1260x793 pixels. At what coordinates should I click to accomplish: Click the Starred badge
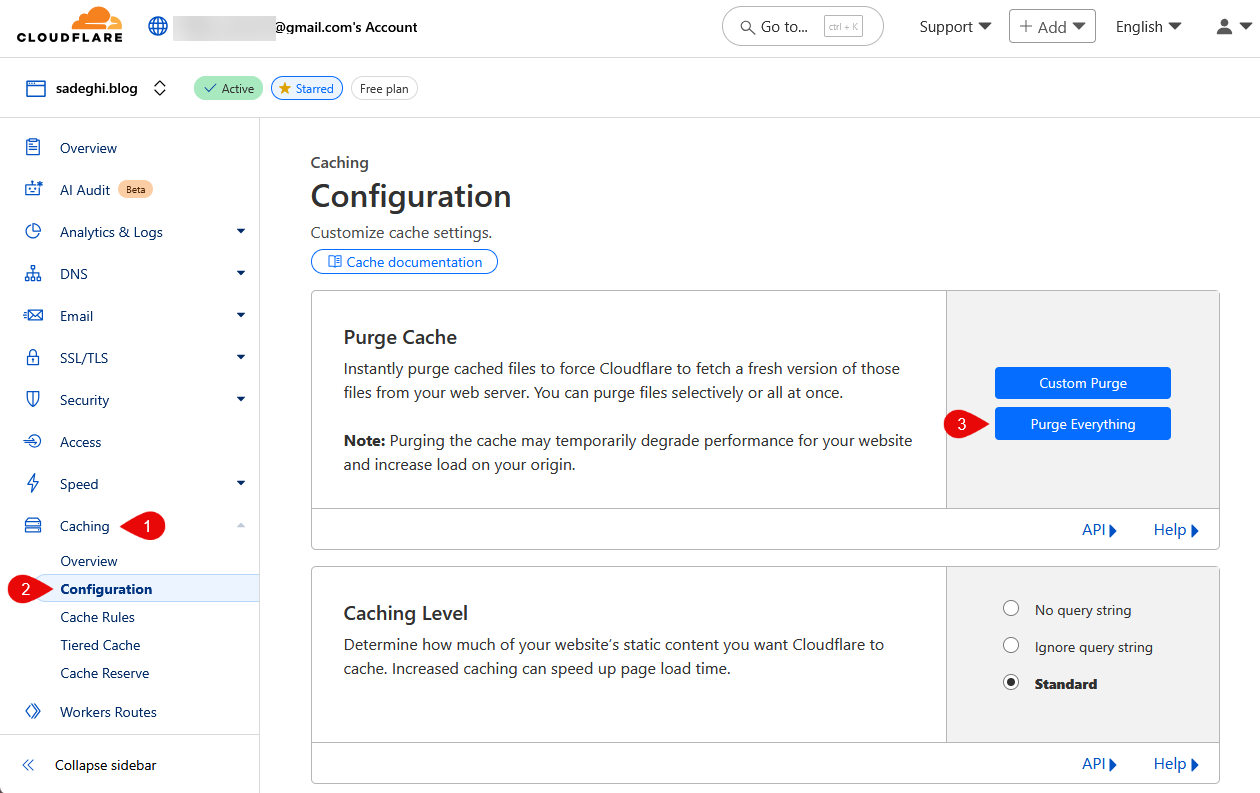(x=306, y=88)
